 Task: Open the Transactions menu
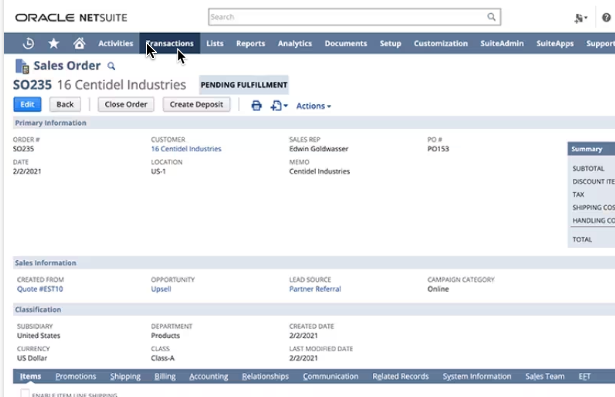coord(170,44)
